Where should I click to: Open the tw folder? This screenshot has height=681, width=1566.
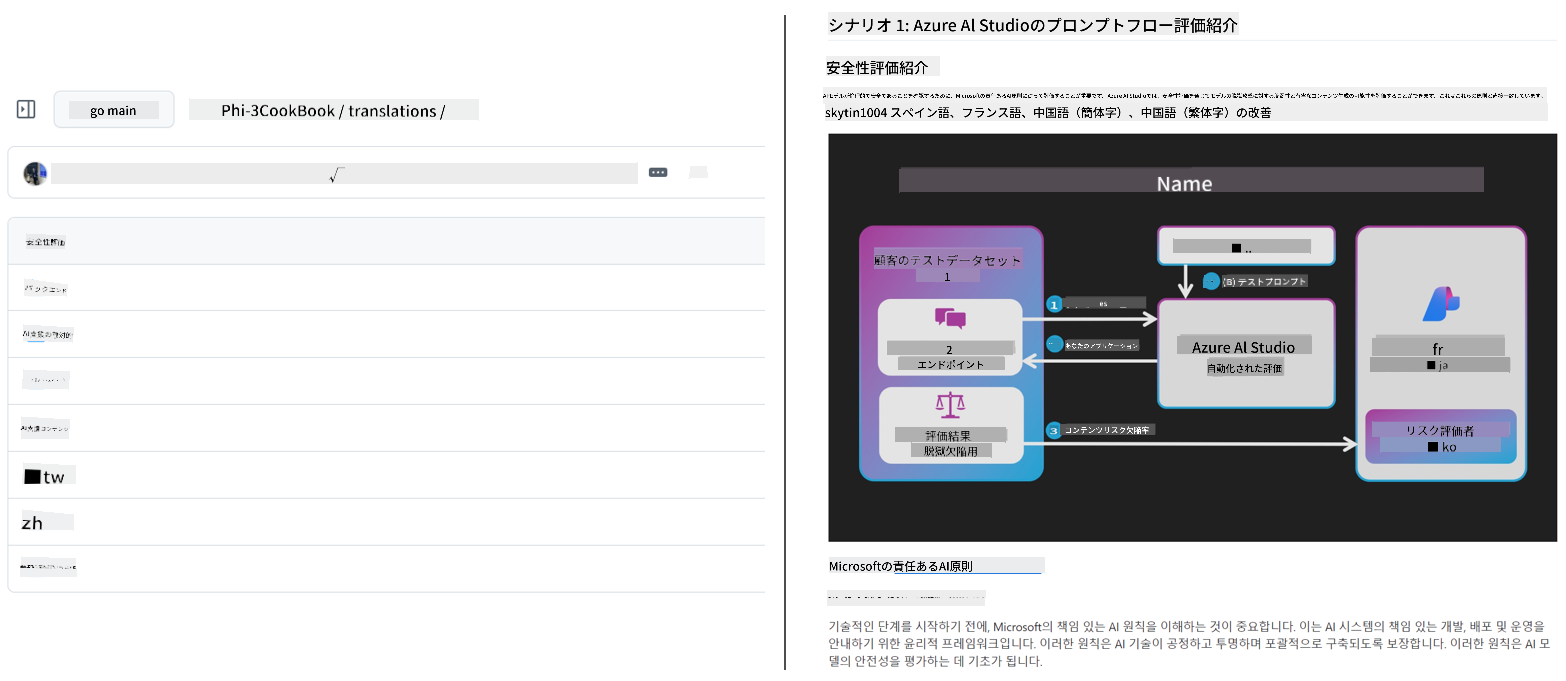point(47,475)
